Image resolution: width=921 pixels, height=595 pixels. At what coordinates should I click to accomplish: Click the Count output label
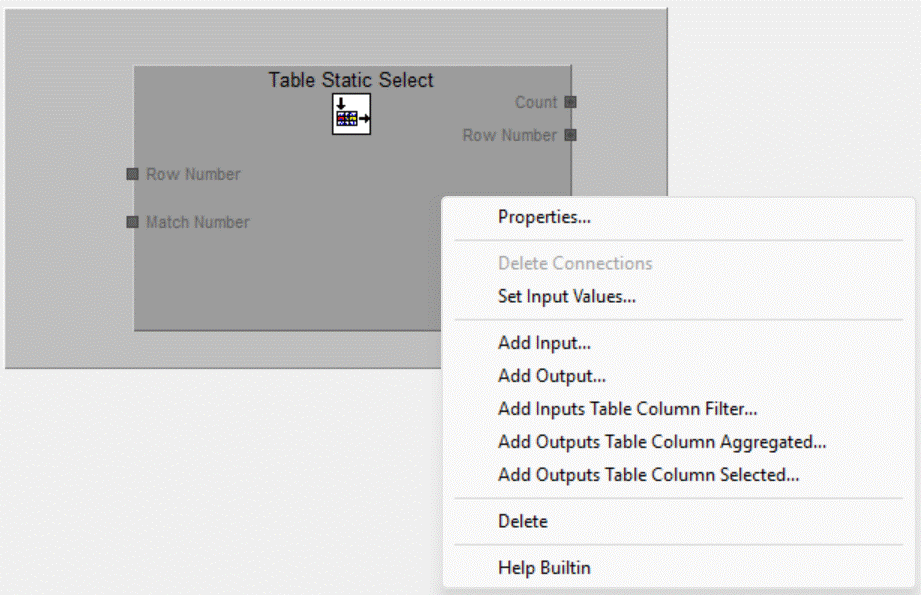click(x=536, y=102)
